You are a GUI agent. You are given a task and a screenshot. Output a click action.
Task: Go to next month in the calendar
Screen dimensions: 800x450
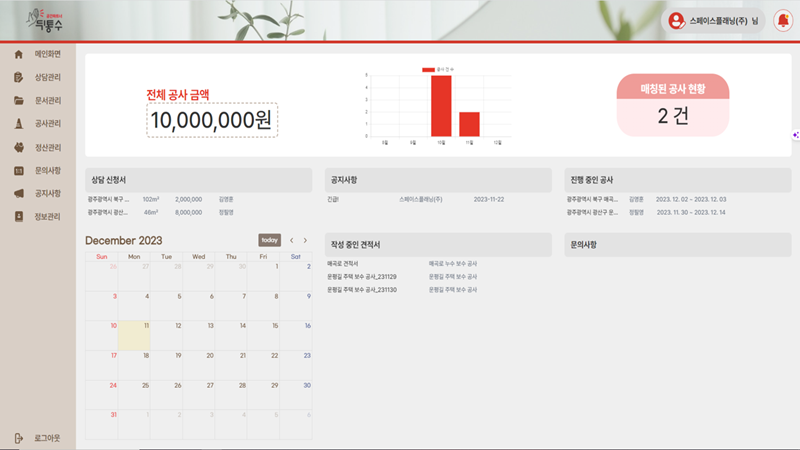305,240
